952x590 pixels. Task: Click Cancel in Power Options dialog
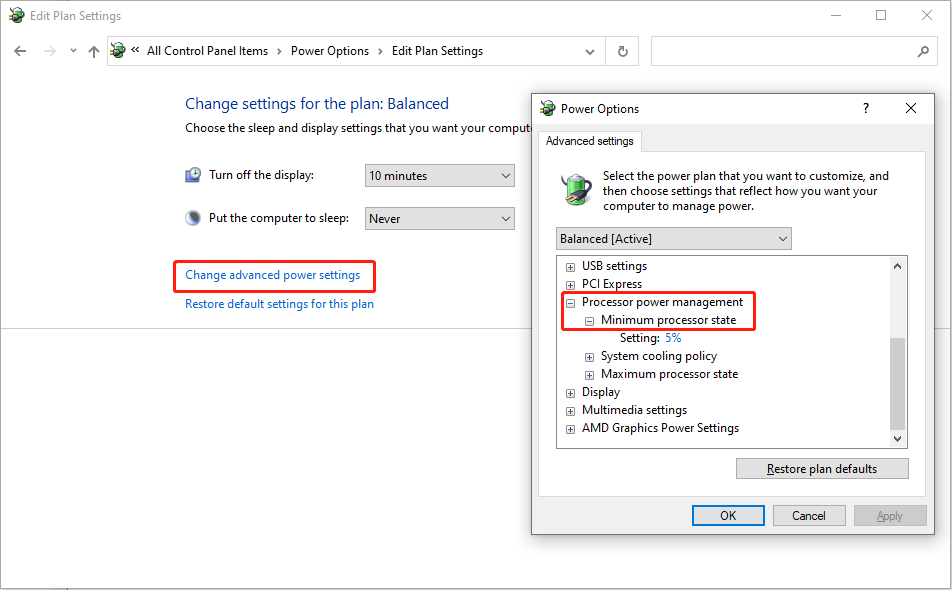tap(809, 515)
